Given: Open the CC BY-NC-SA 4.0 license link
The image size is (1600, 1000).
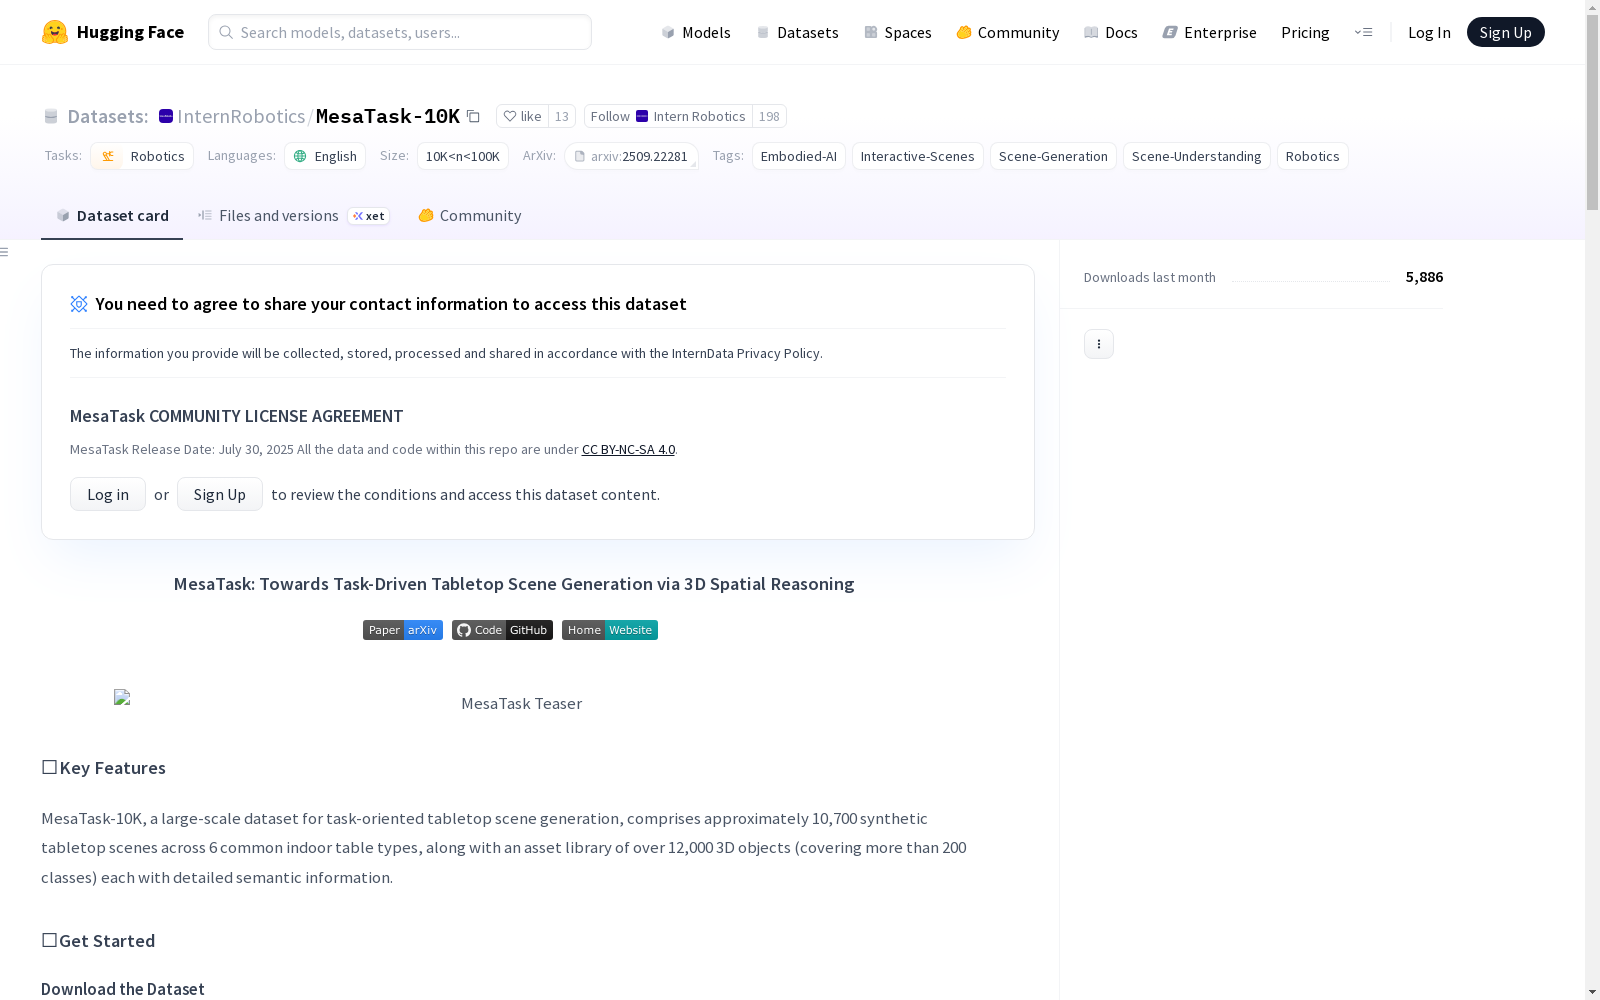Looking at the screenshot, I should (x=628, y=449).
